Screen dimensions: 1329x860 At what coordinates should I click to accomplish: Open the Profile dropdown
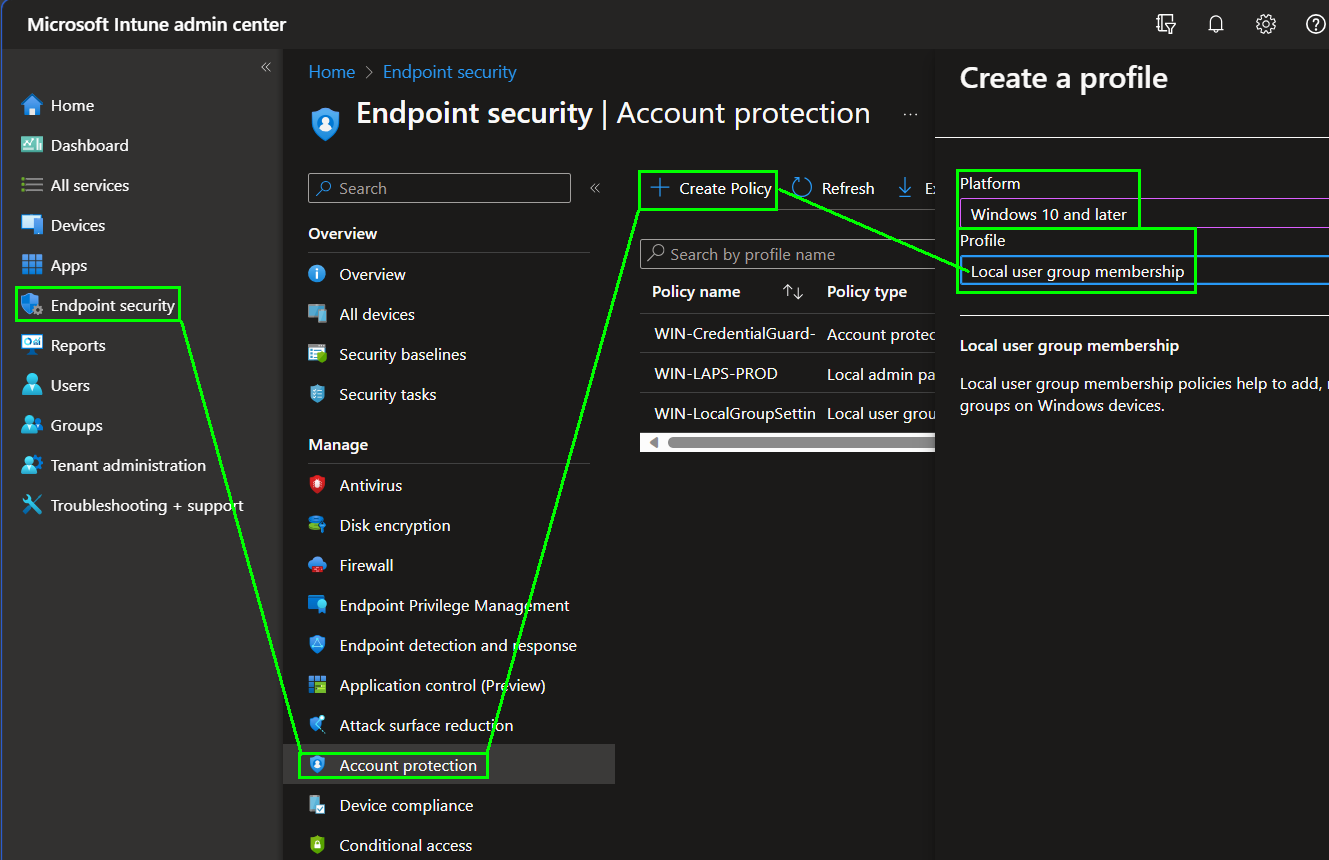1140,271
